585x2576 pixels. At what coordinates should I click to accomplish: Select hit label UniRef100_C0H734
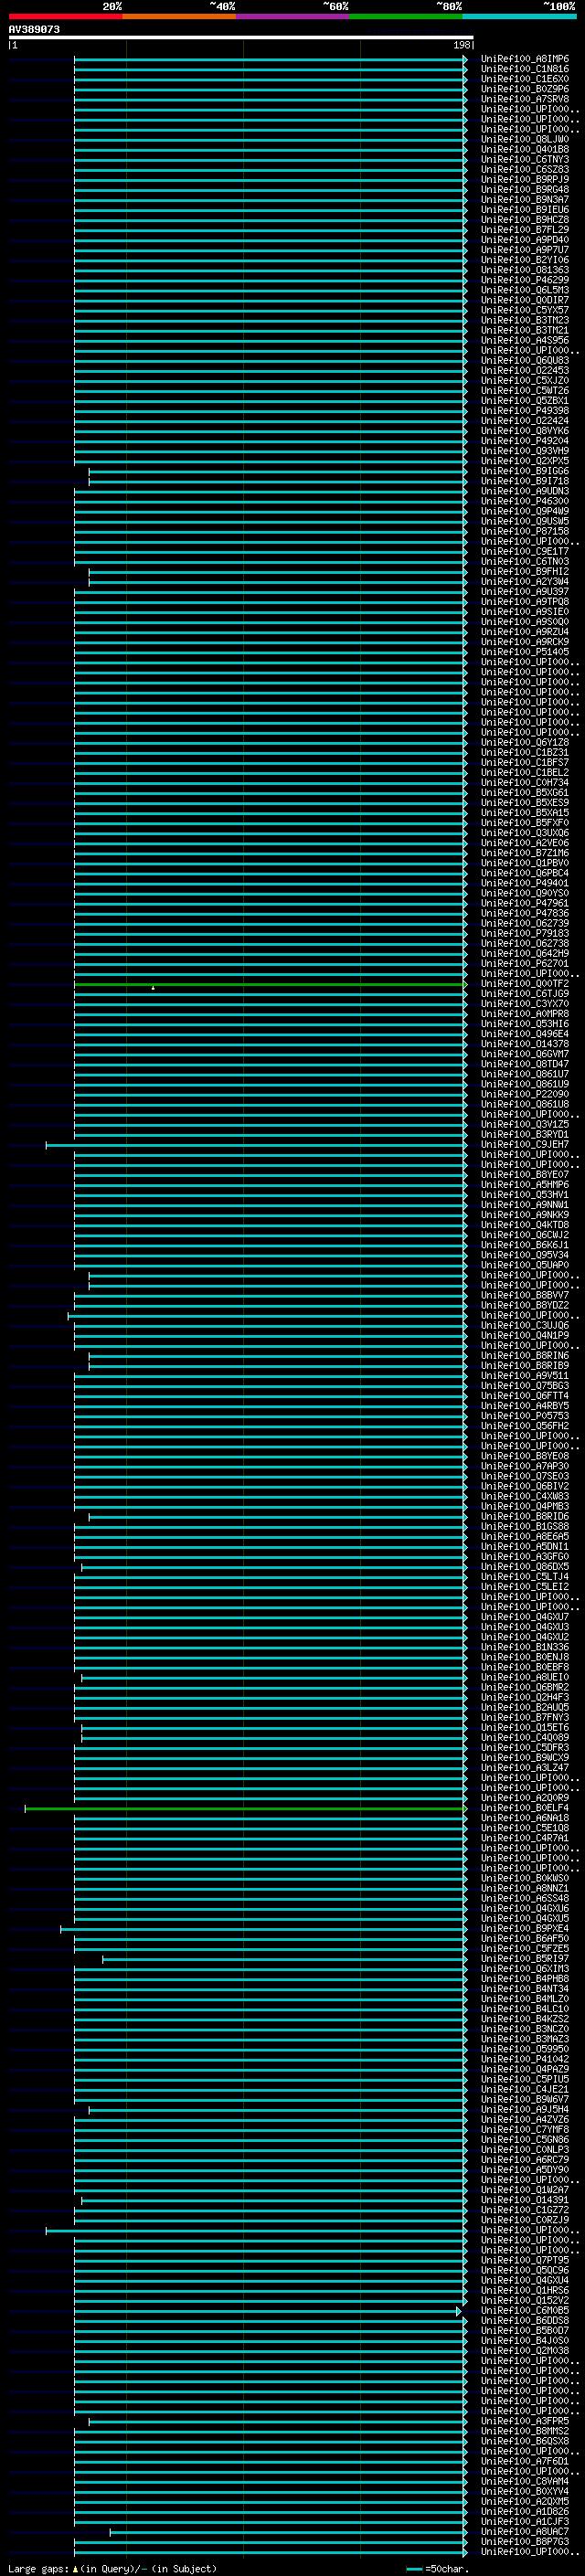point(525,783)
